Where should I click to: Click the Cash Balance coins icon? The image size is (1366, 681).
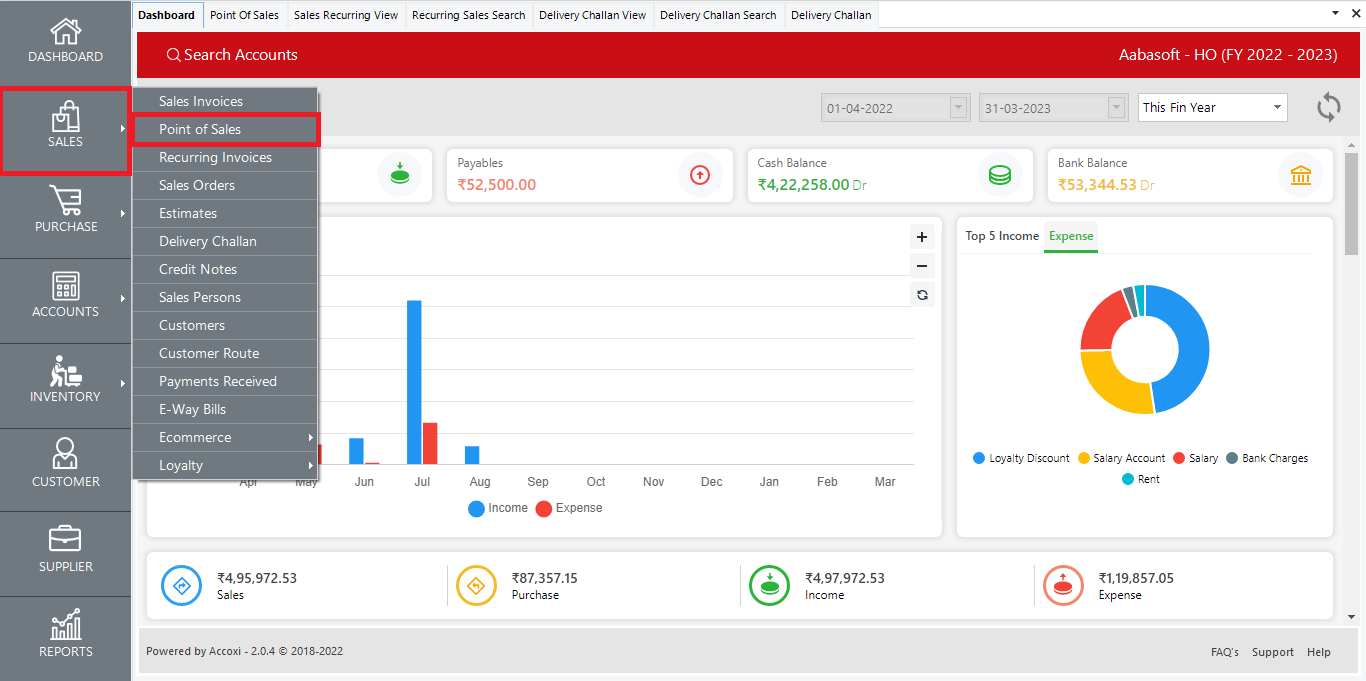1000,175
